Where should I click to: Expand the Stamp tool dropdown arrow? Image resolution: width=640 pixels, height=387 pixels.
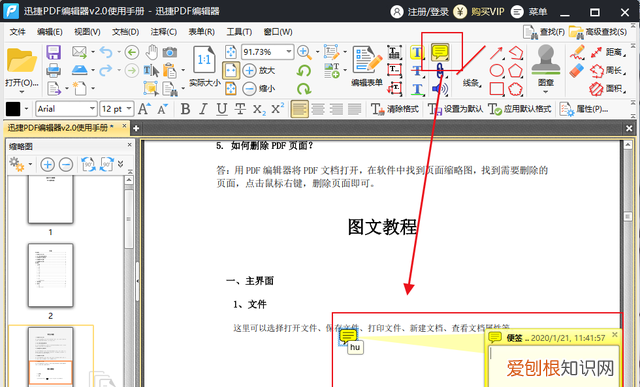click(x=546, y=91)
